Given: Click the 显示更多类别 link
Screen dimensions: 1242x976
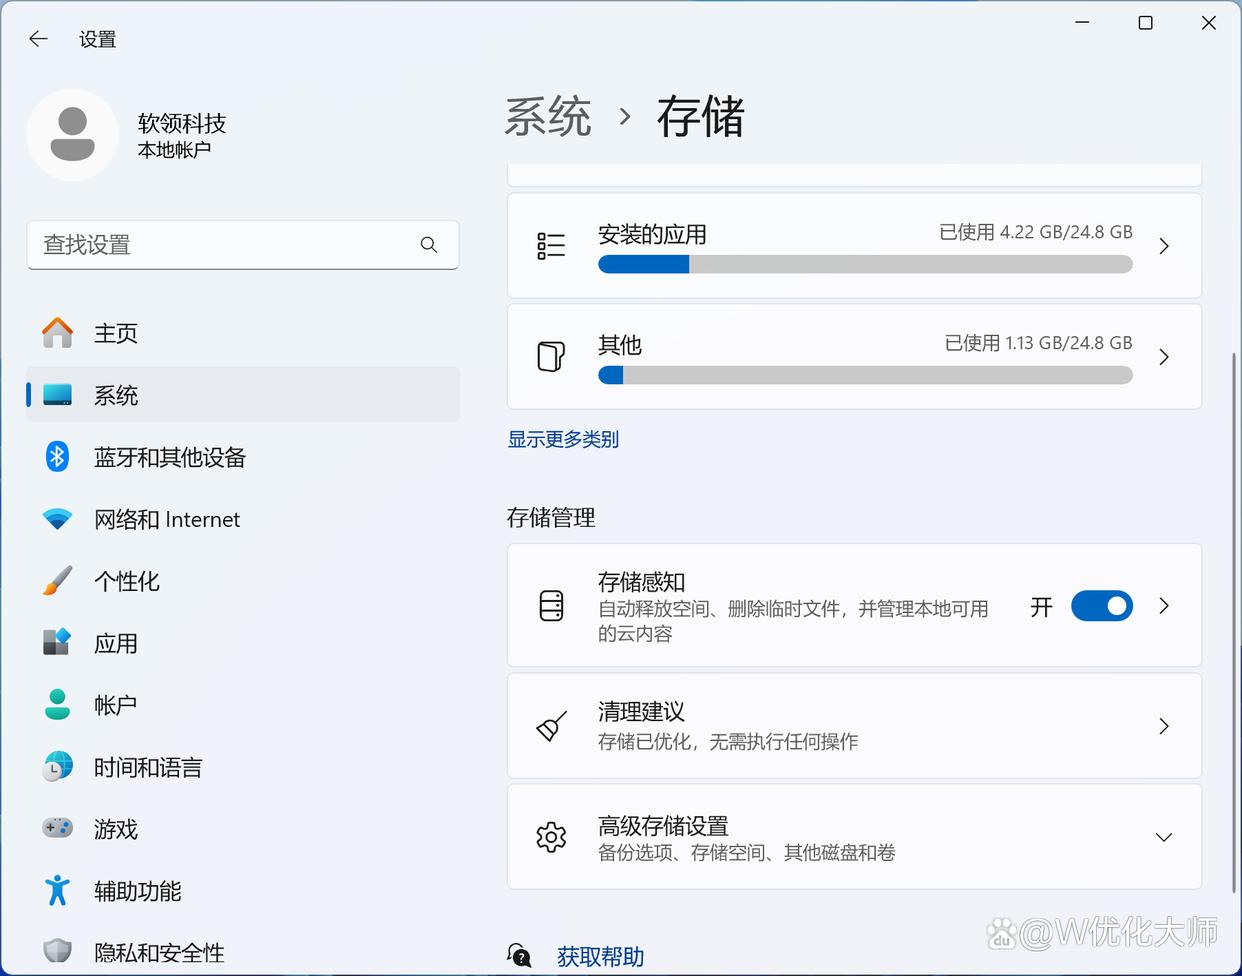Looking at the screenshot, I should (563, 439).
